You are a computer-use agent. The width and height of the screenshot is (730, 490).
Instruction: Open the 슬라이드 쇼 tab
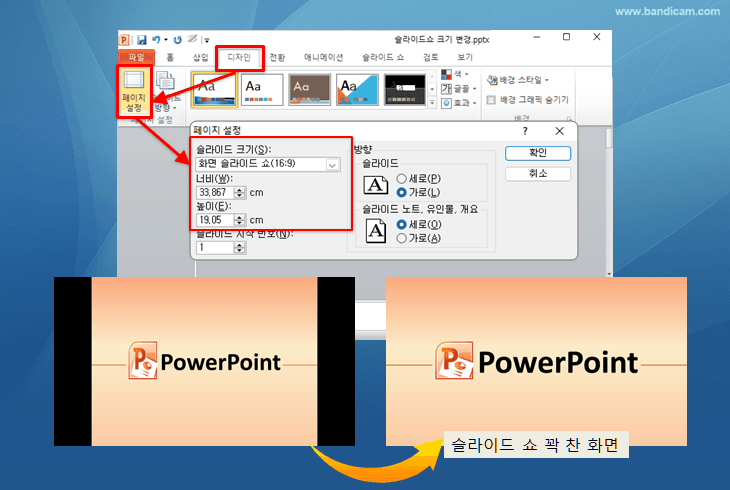click(x=383, y=57)
